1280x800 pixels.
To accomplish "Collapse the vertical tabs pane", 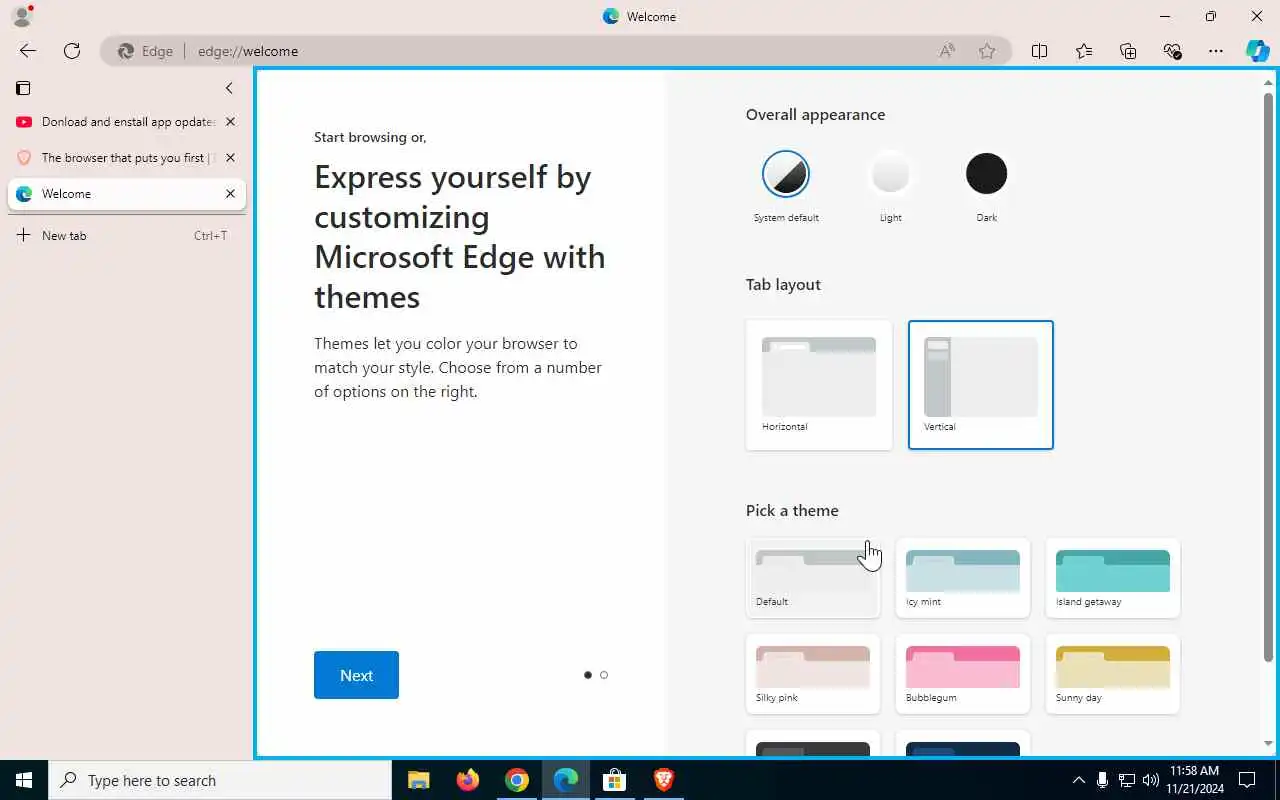I will pyautogui.click(x=229, y=88).
